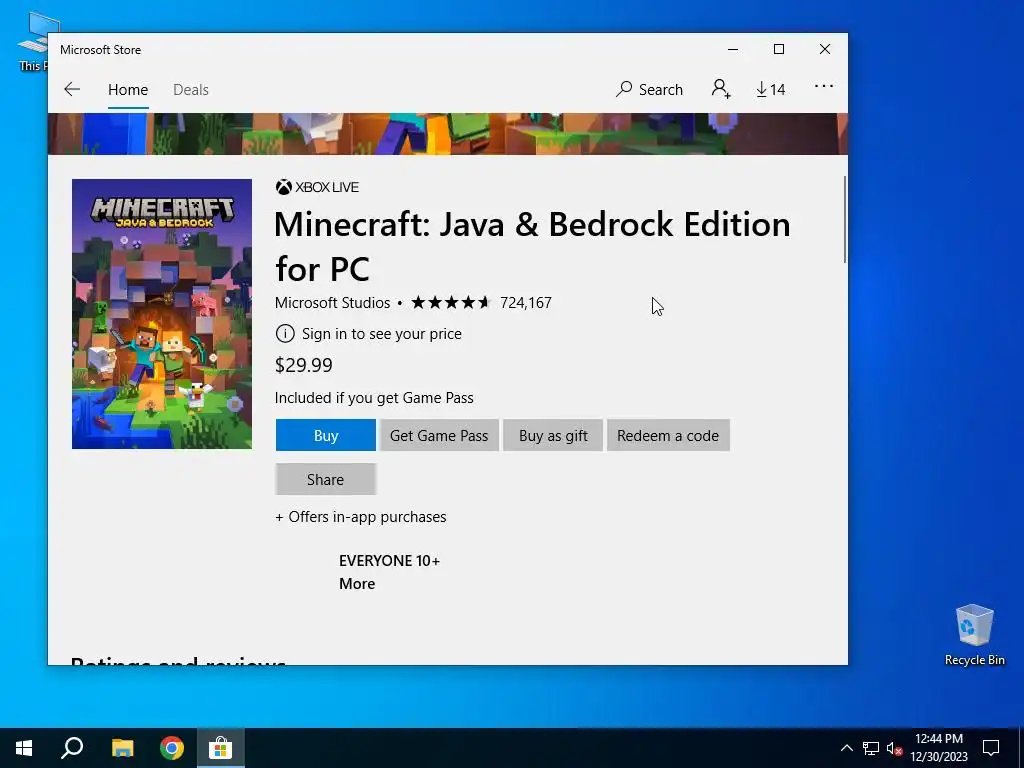
Task: Minimize the Microsoft Store window
Action: pos(733,50)
